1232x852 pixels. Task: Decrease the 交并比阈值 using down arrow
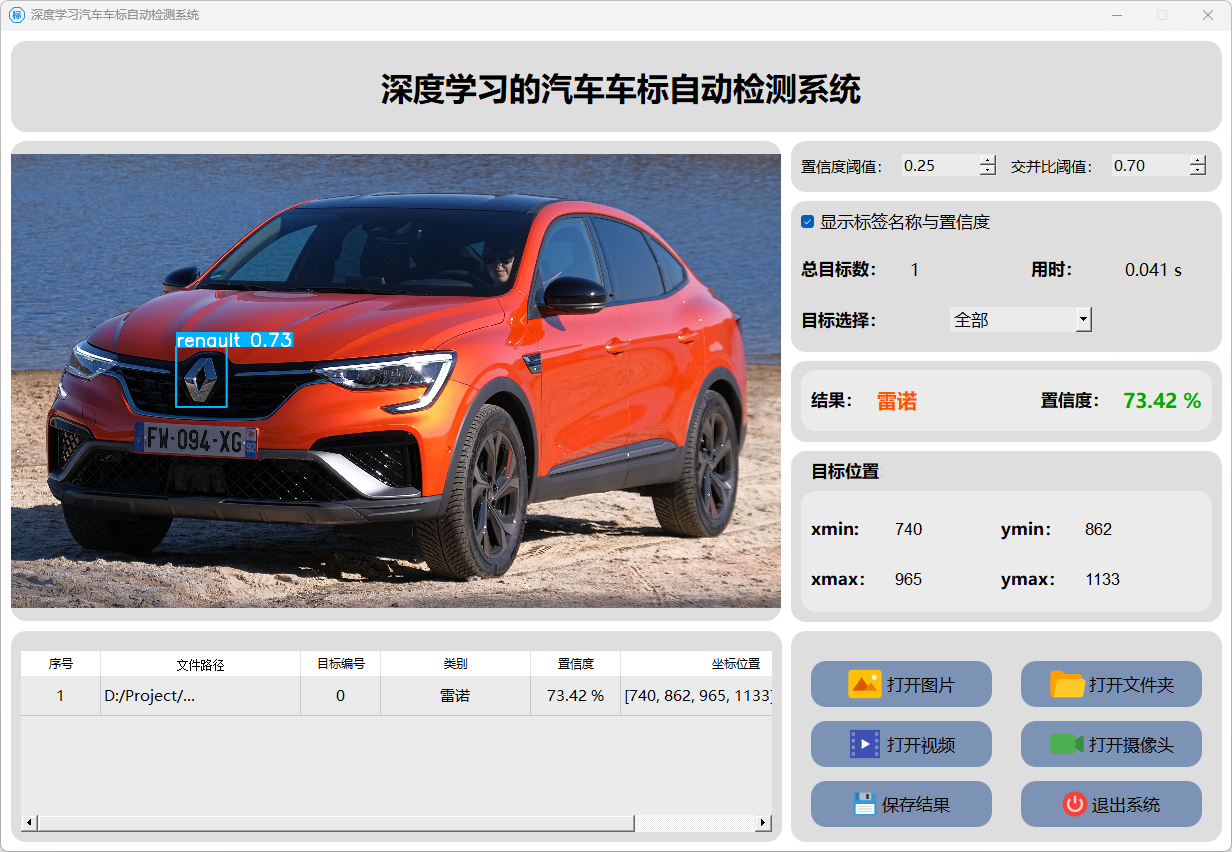point(1198,171)
